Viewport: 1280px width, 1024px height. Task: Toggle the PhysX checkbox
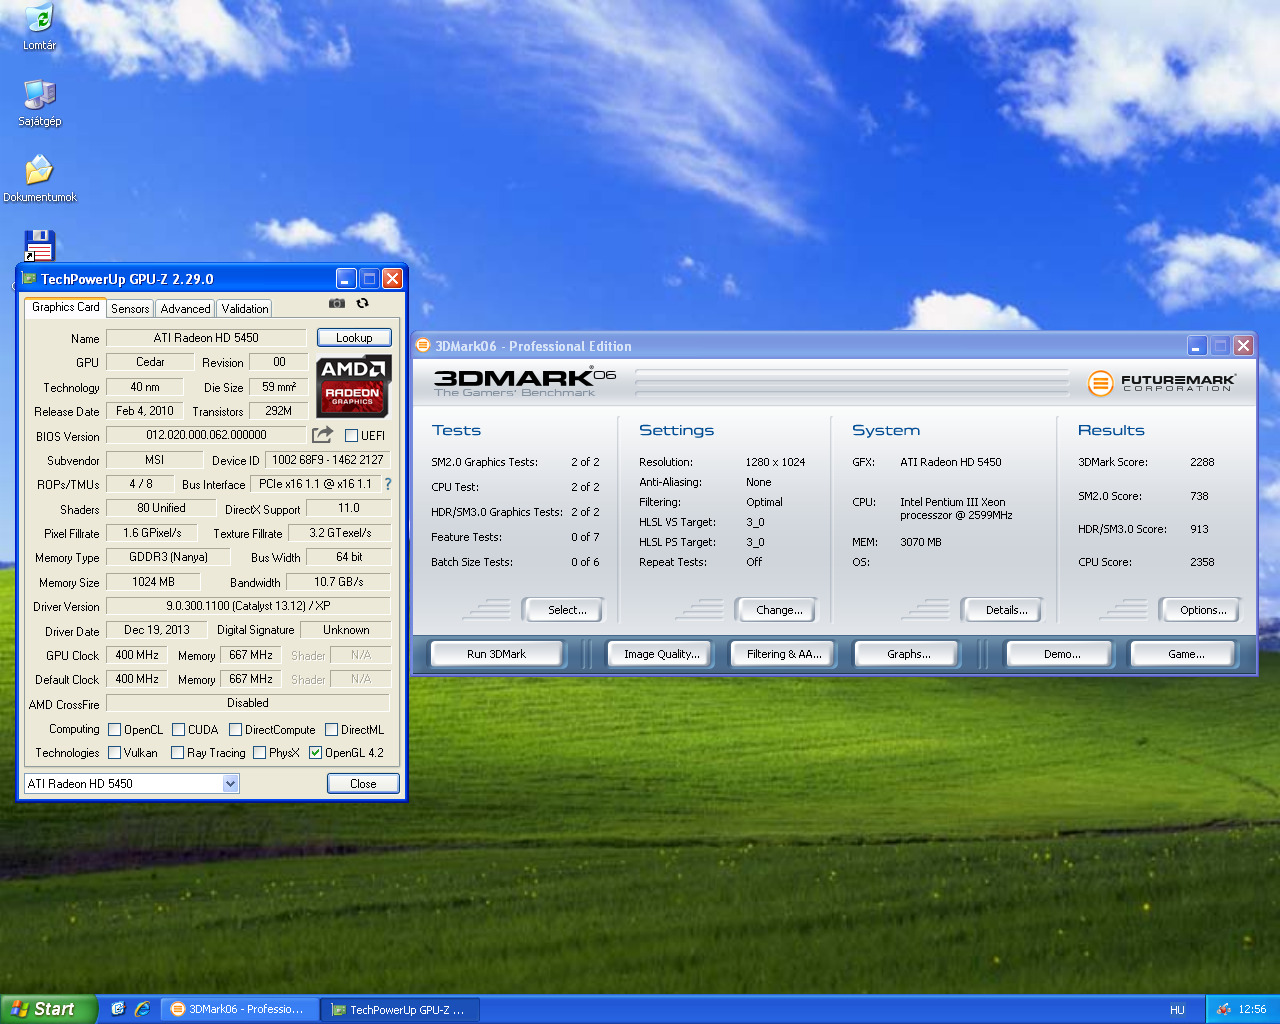259,753
